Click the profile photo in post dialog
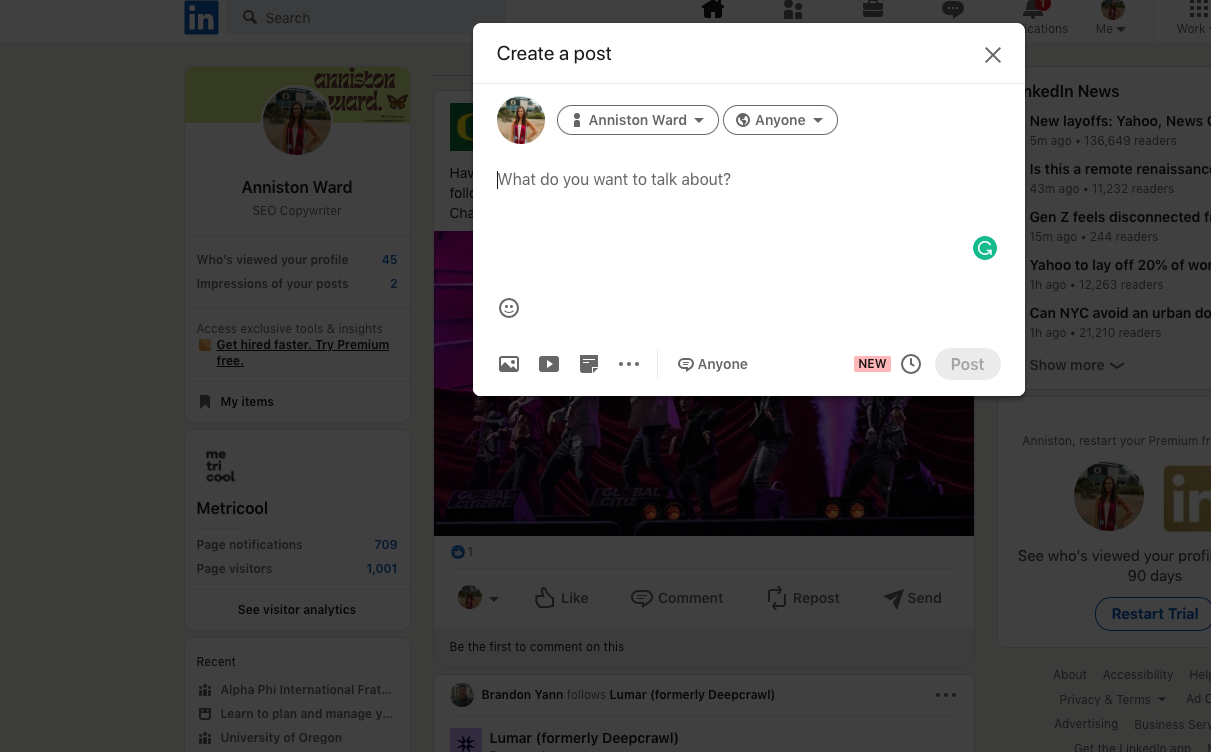Image resolution: width=1211 pixels, height=752 pixels. [x=521, y=120]
